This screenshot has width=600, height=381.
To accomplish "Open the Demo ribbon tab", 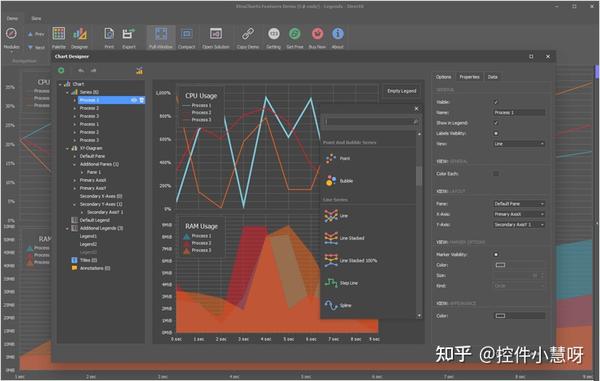I will click(x=12, y=18).
